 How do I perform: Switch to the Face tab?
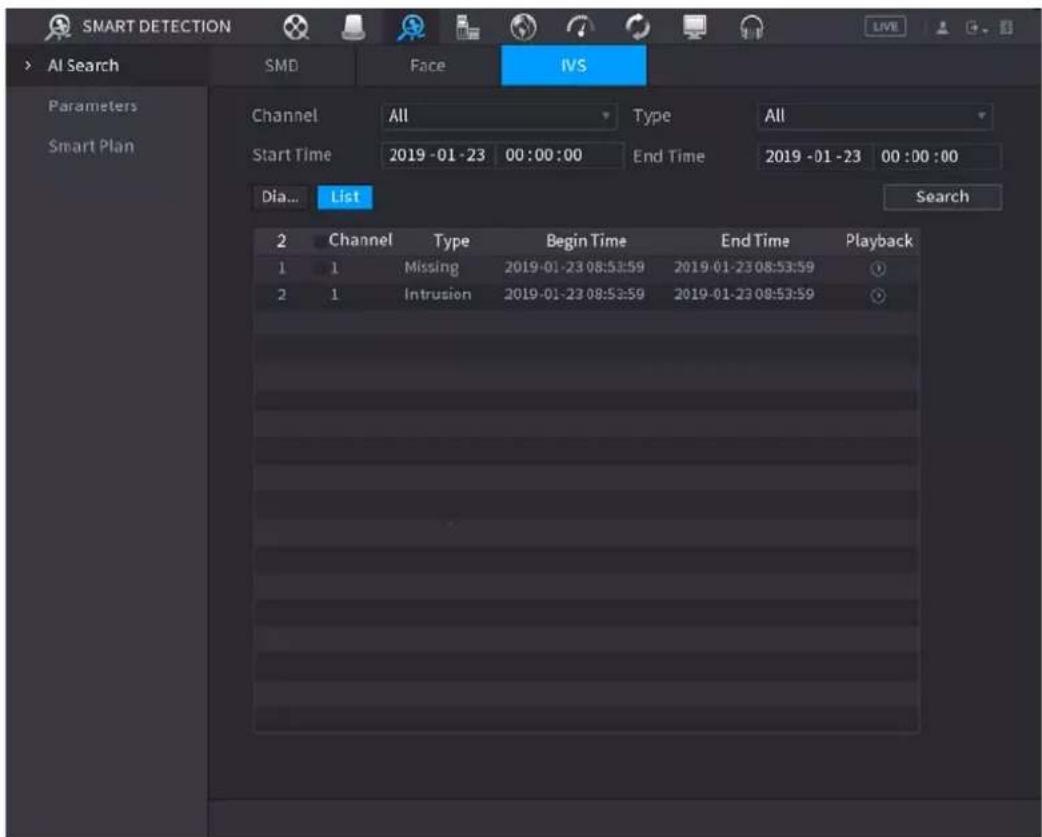click(427, 65)
